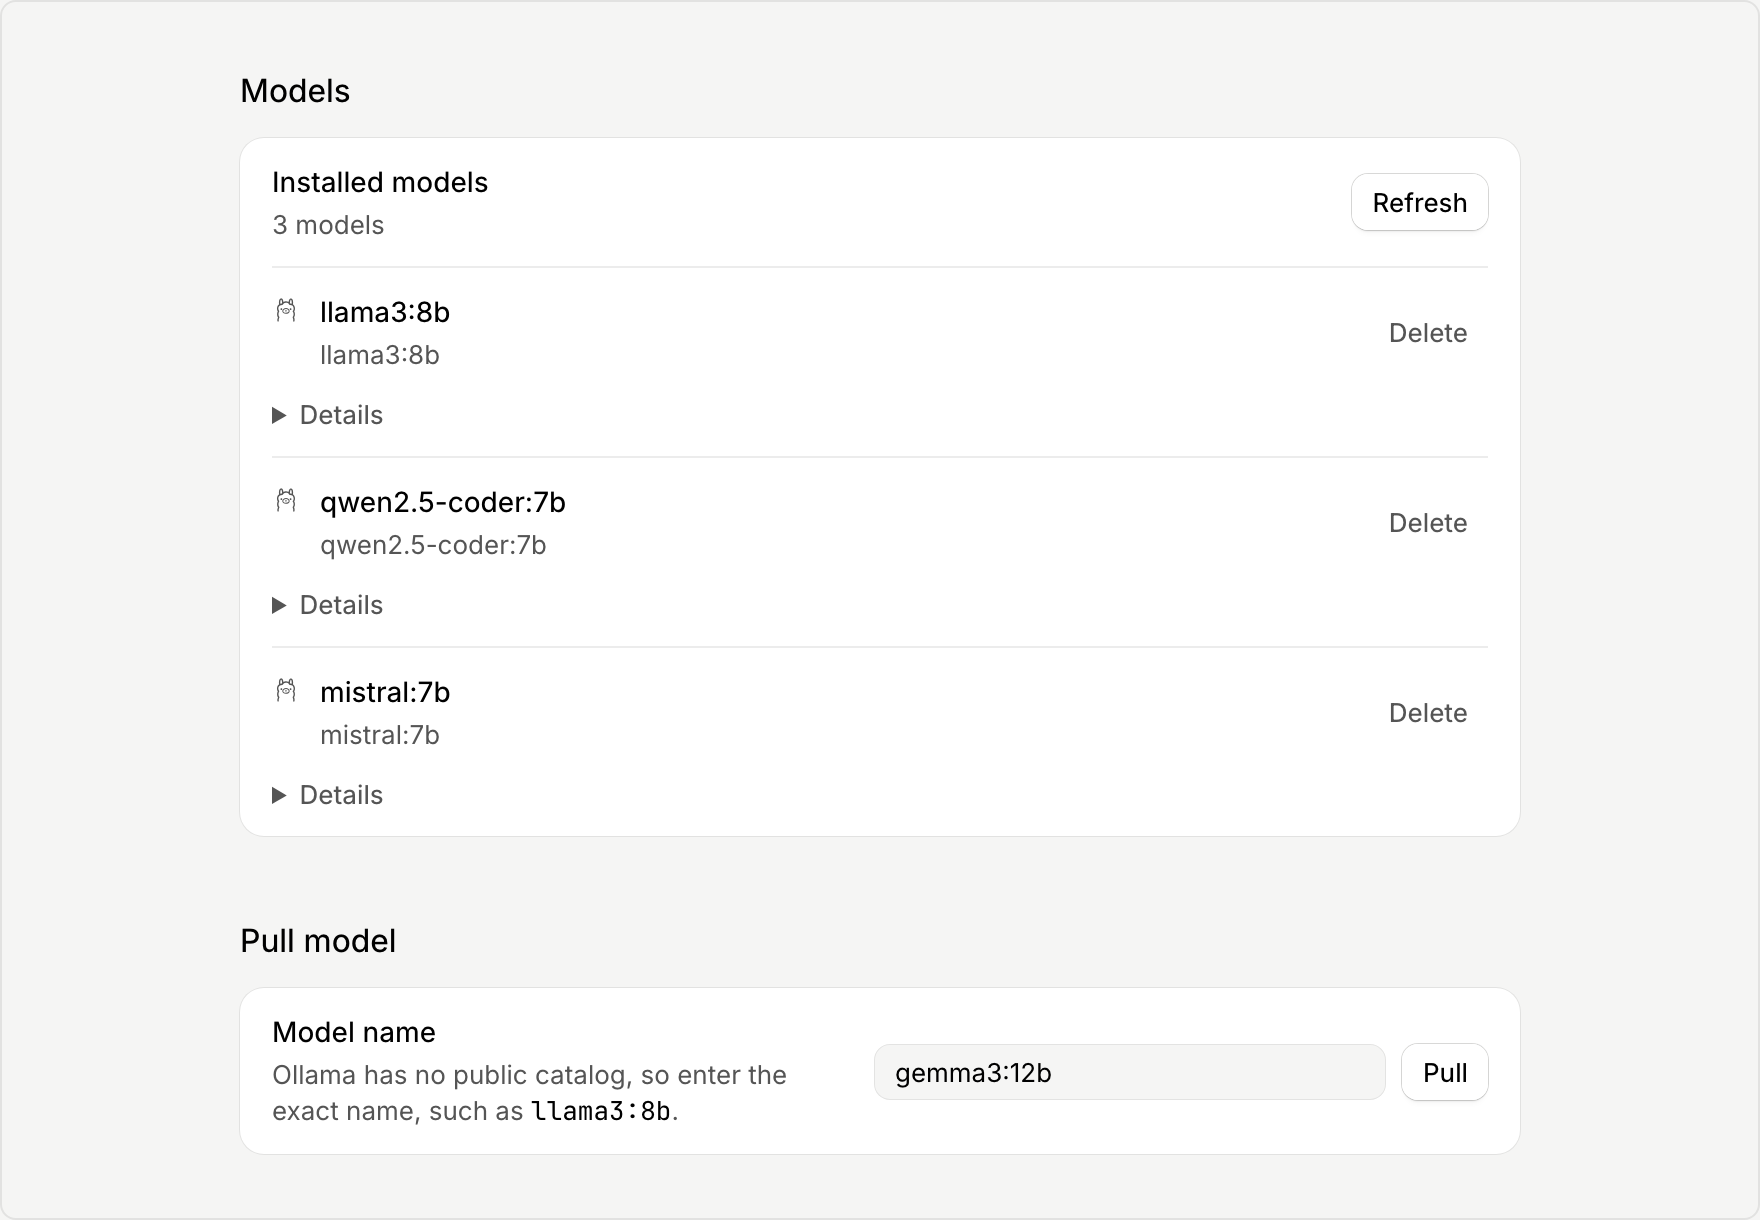1760x1220 pixels.
Task: Select the qwen2.5-coder:7b model title
Action: click(x=443, y=502)
